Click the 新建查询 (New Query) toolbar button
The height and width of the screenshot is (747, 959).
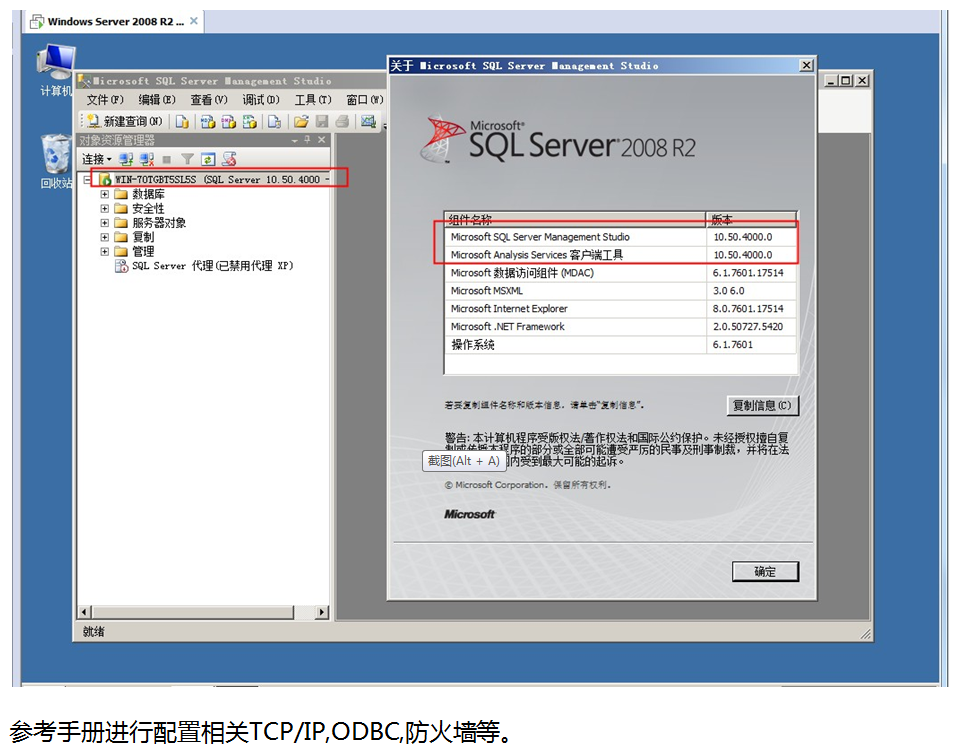tap(125, 121)
